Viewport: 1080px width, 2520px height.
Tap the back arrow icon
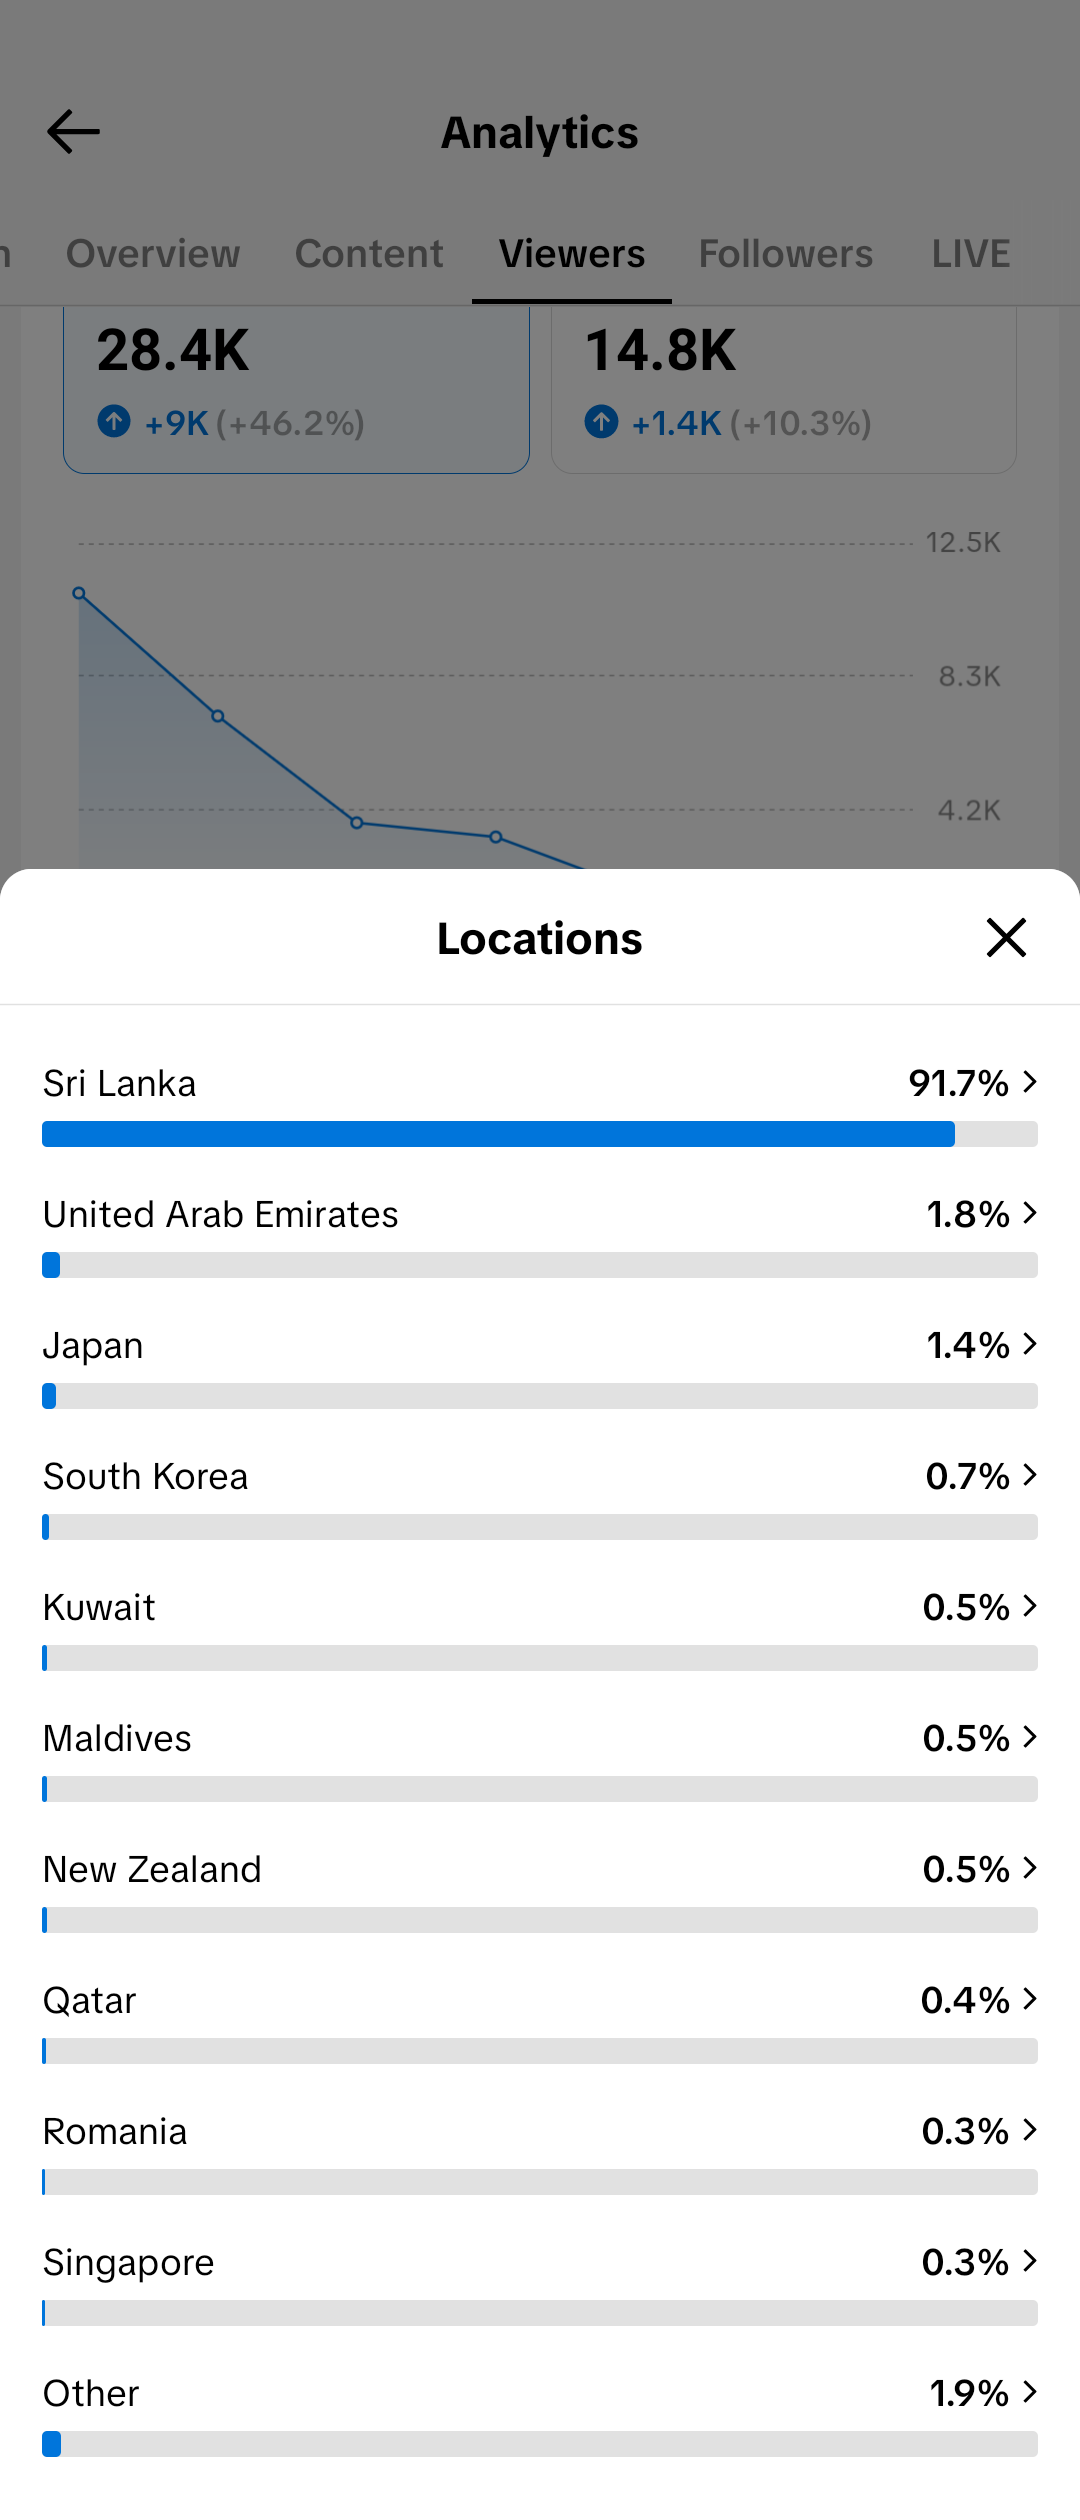pyautogui.click(x=73, y=132)
